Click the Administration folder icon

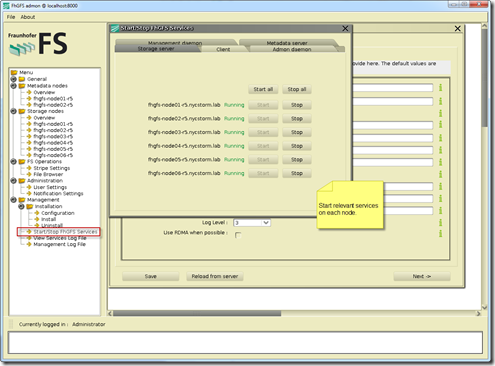(x=22, y=180)
